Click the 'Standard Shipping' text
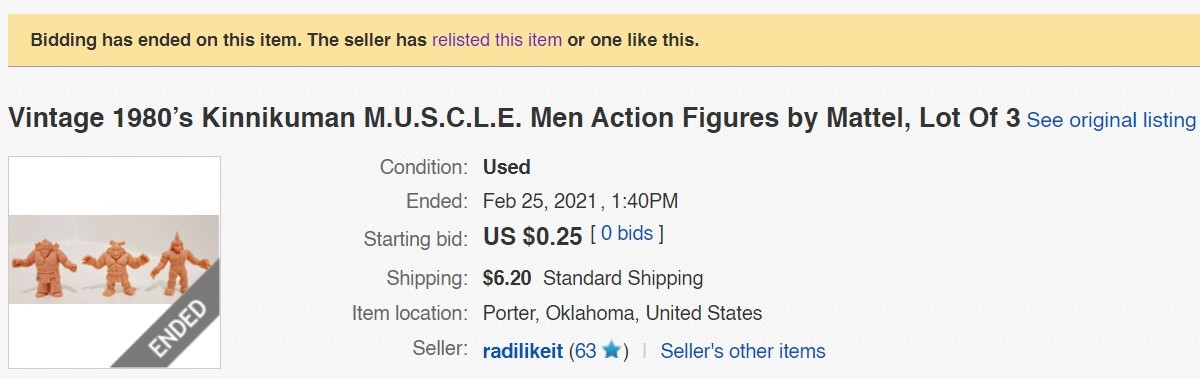Image resolution: width=1200 pixels, height=379 pixels. [623, 278]
